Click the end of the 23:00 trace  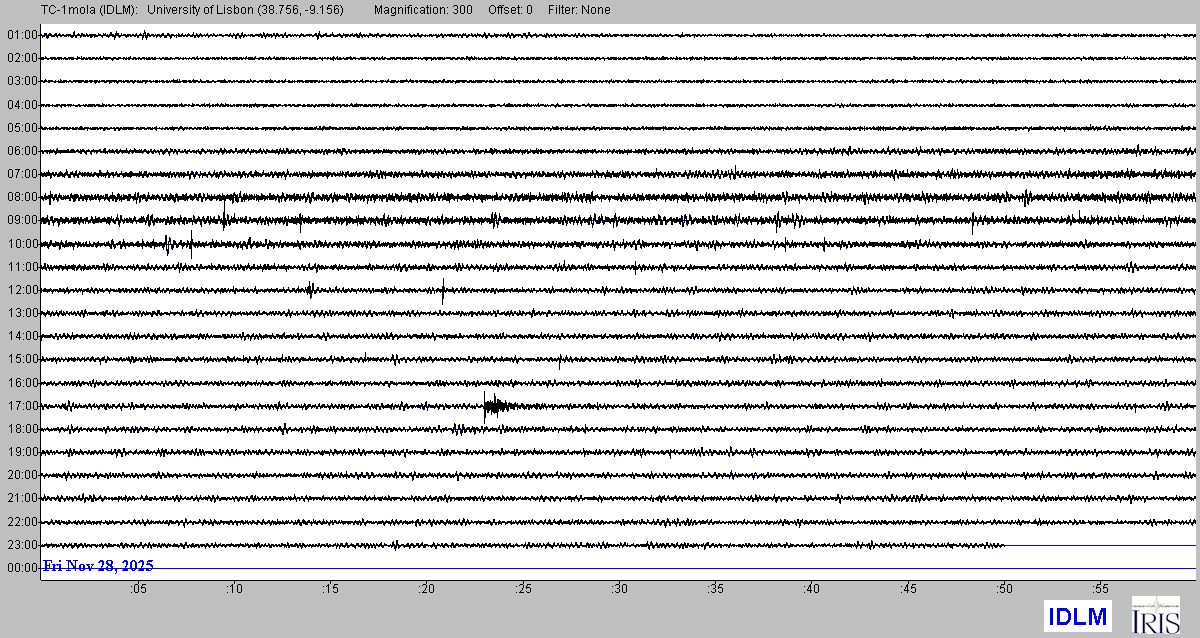tap(1003, 545)
